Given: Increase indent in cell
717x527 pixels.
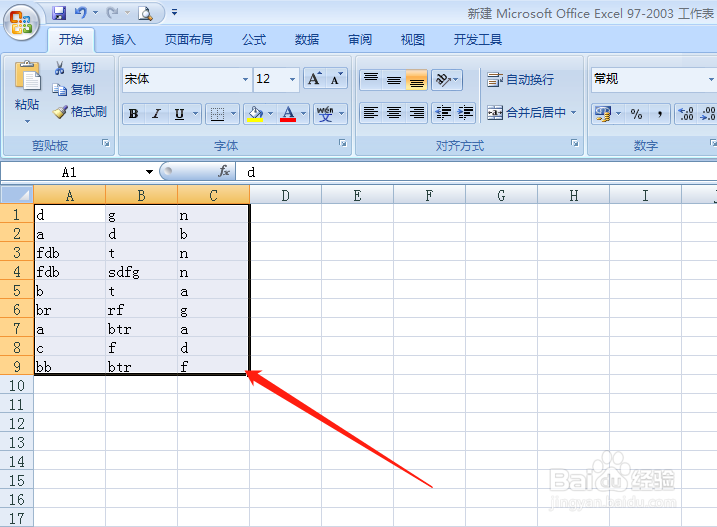Looking at the screenshot, I should point(465,113).
